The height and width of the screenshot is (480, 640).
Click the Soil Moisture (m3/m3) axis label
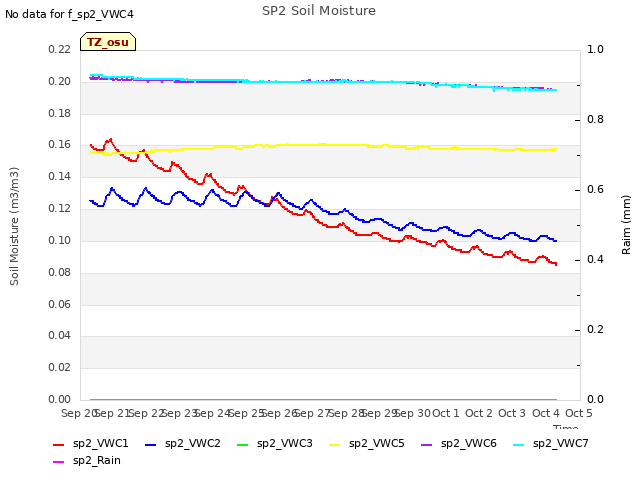[14, 226]
